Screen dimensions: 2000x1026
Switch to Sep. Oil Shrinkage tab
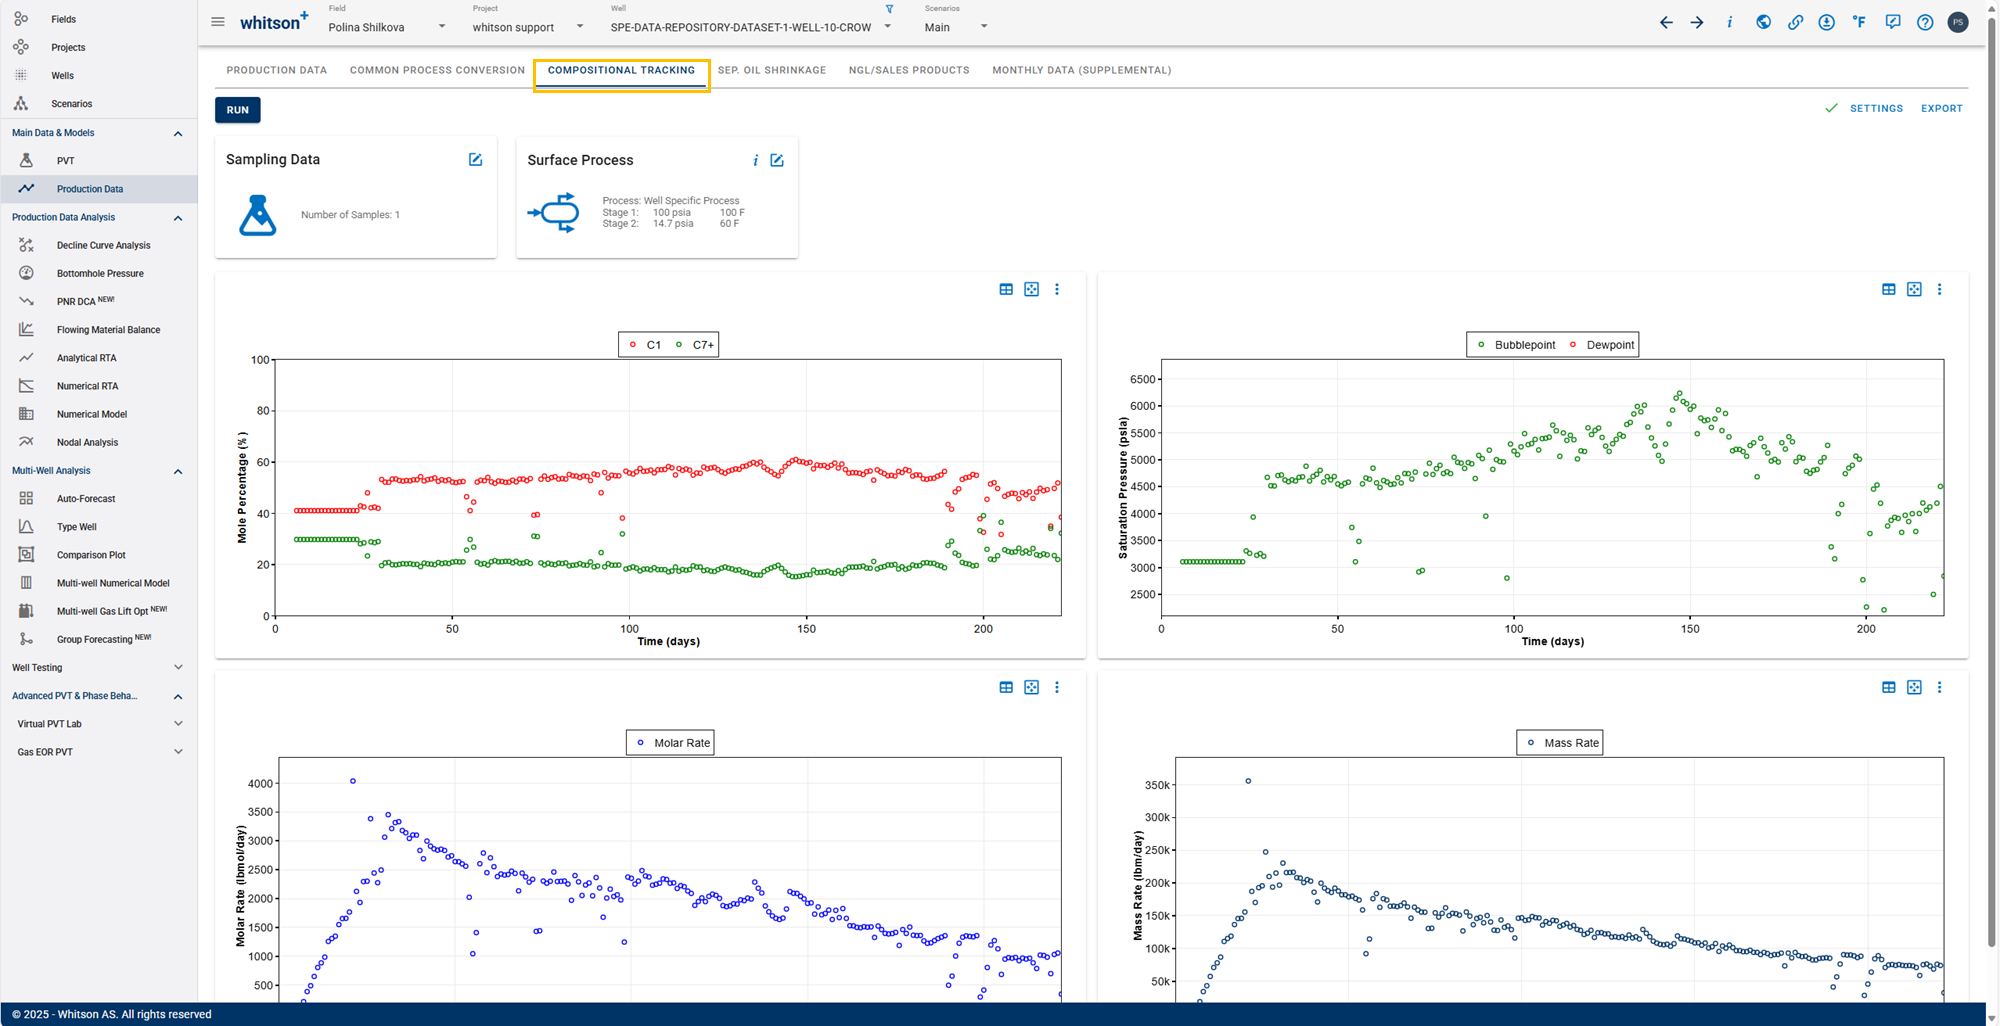click(x=772, y=70)
